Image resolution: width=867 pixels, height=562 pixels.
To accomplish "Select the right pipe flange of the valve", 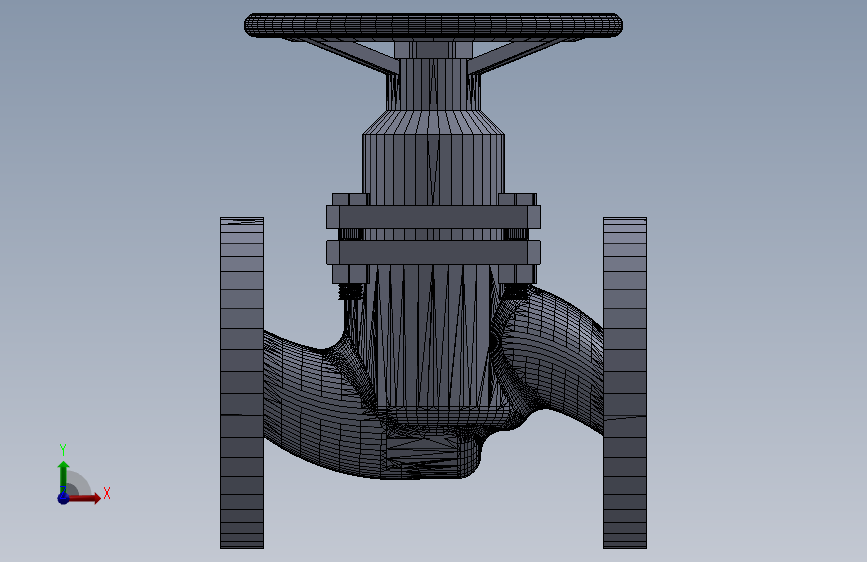I will [625, 383].
